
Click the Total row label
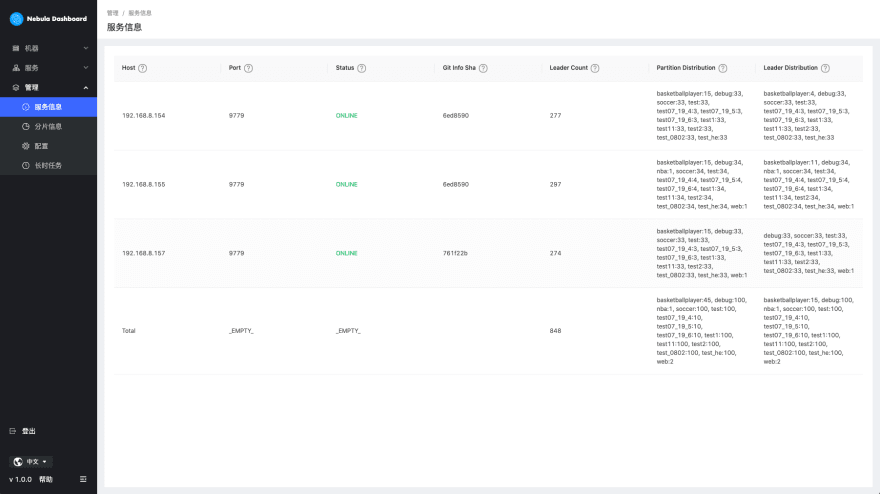tap(129, 331)
